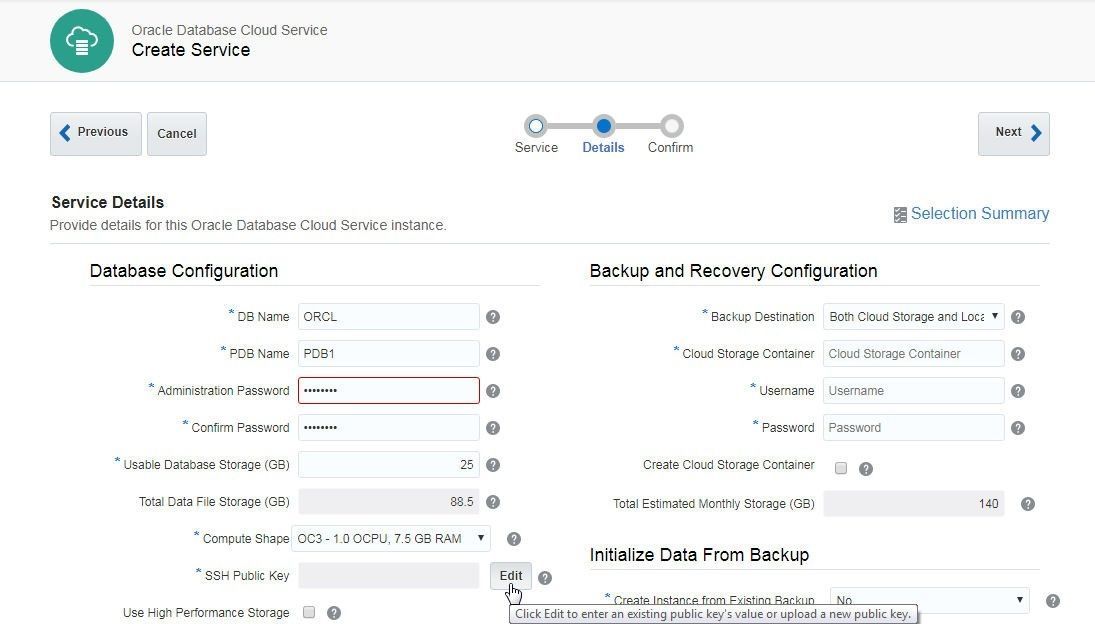Click the Confirm Password field

point(389,428)
